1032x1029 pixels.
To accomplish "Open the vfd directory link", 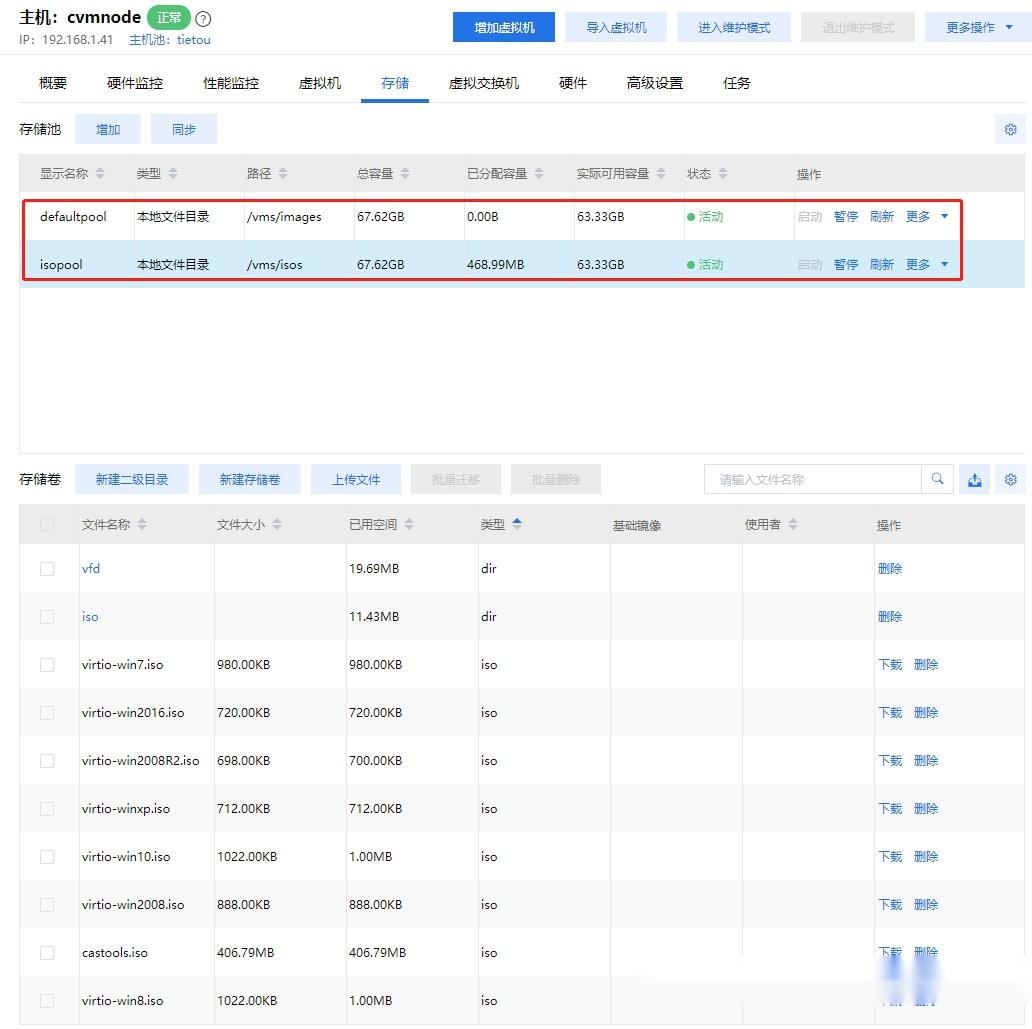I will point(91,568).
